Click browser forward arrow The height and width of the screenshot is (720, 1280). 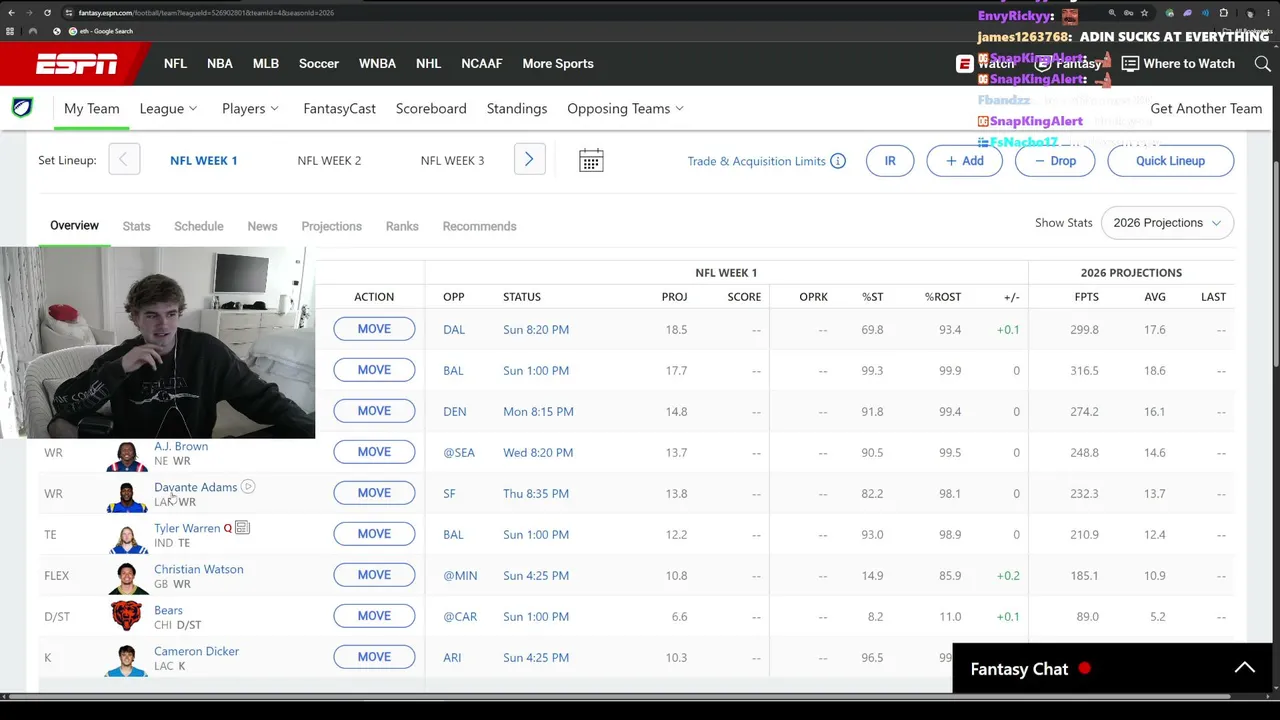[29, 13]
